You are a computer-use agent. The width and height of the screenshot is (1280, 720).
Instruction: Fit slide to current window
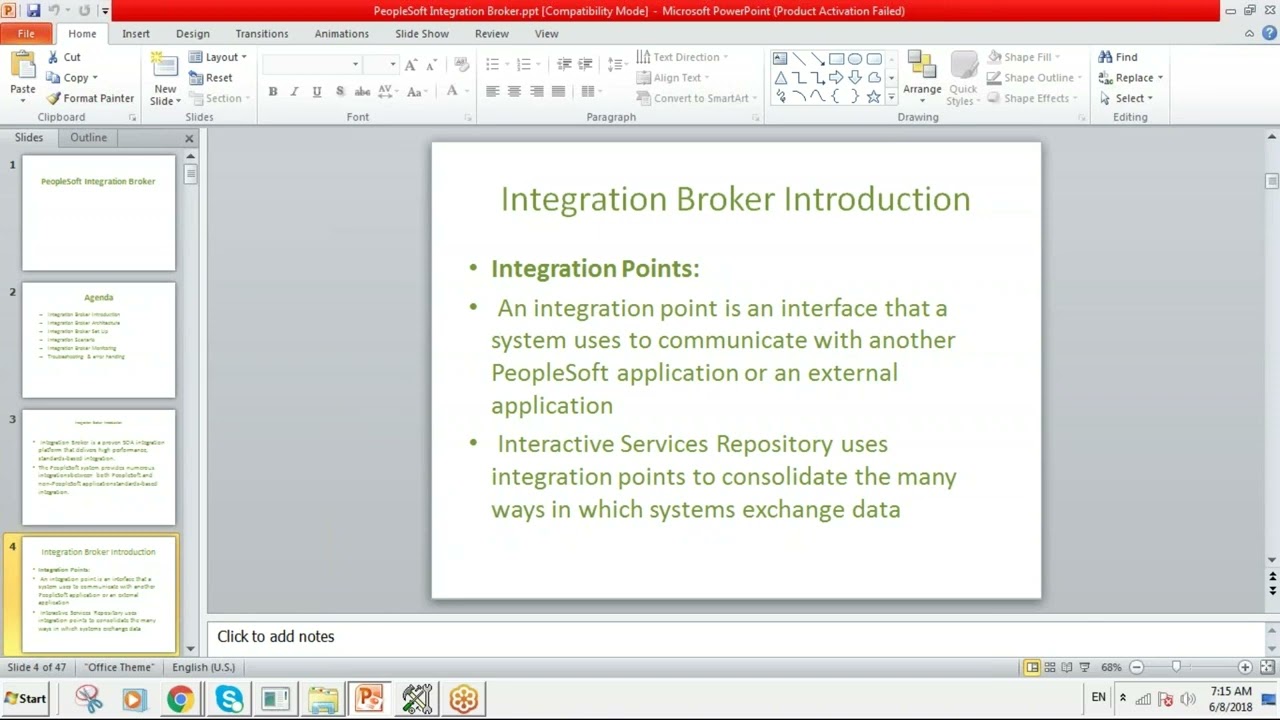(x=1268, y=667)
